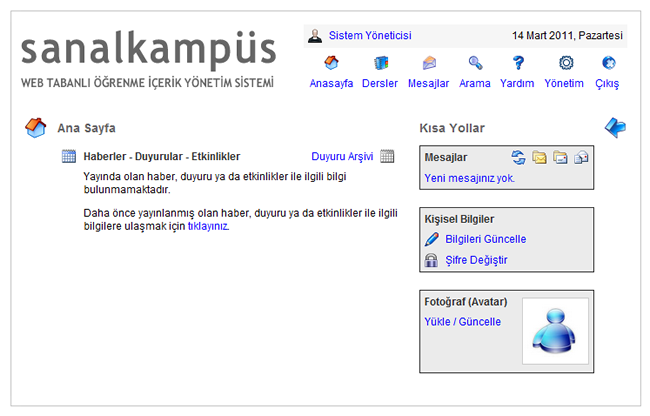
Task: Click the Haberler - Duyurular - Etkinlikler heading
Action: pyautogui.click(x=162, y=156)
